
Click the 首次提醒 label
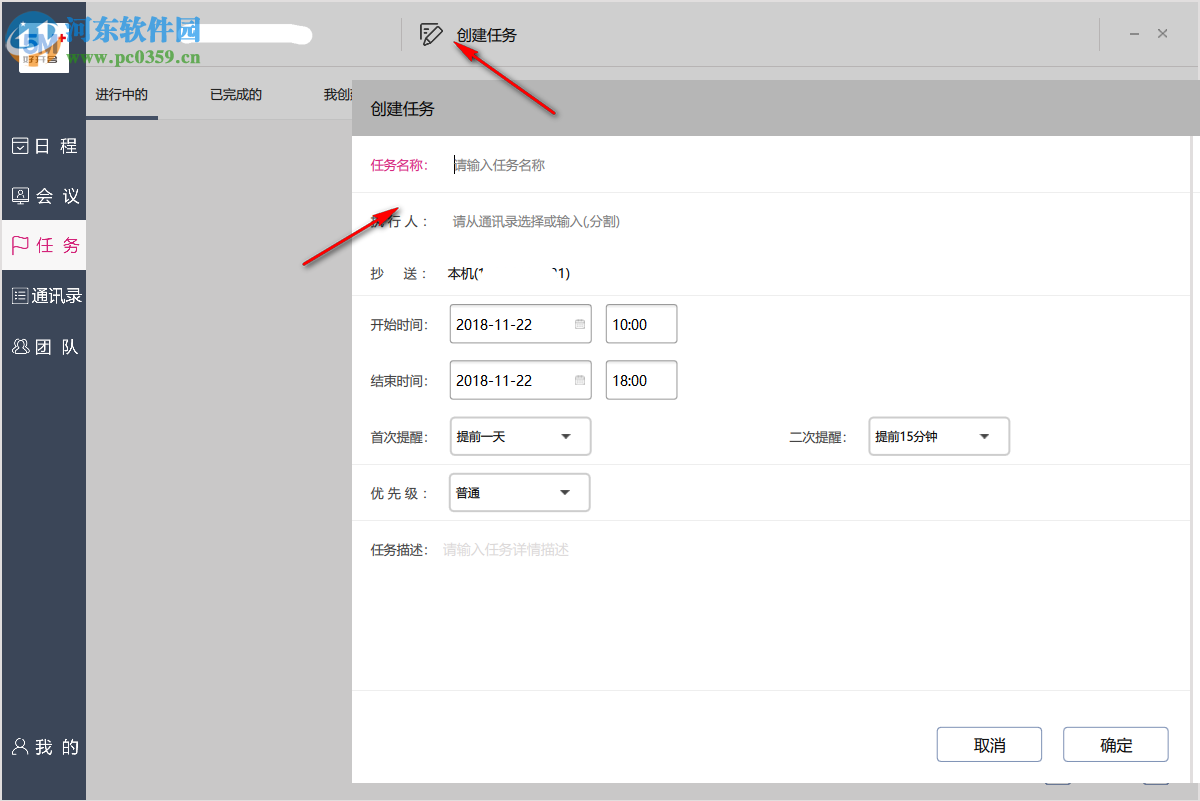pos(399,437)
